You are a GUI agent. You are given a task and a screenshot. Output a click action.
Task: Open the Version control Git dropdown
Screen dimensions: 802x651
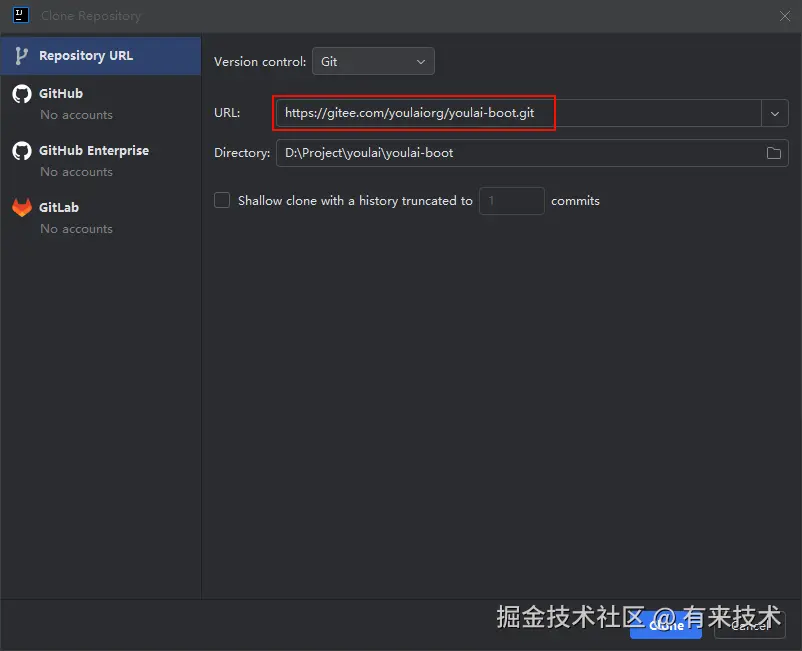373,61
